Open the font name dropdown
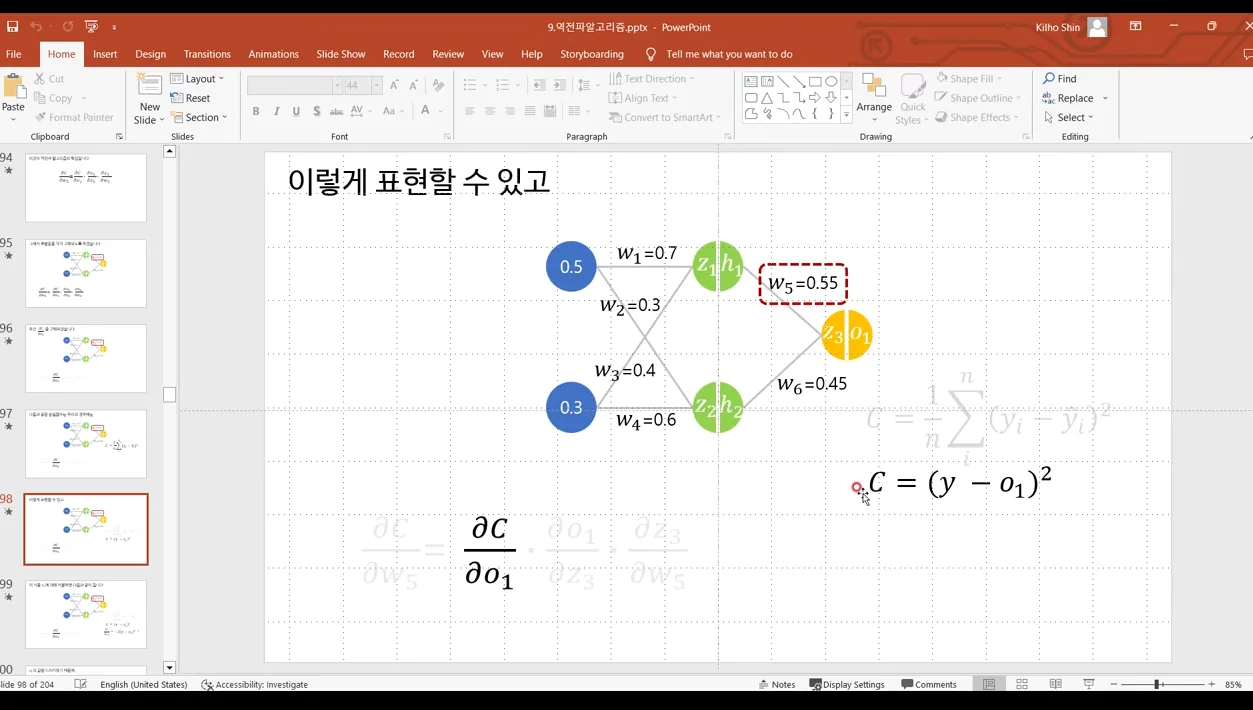The width and height of the screenshot is (1253, 710). 335,86
